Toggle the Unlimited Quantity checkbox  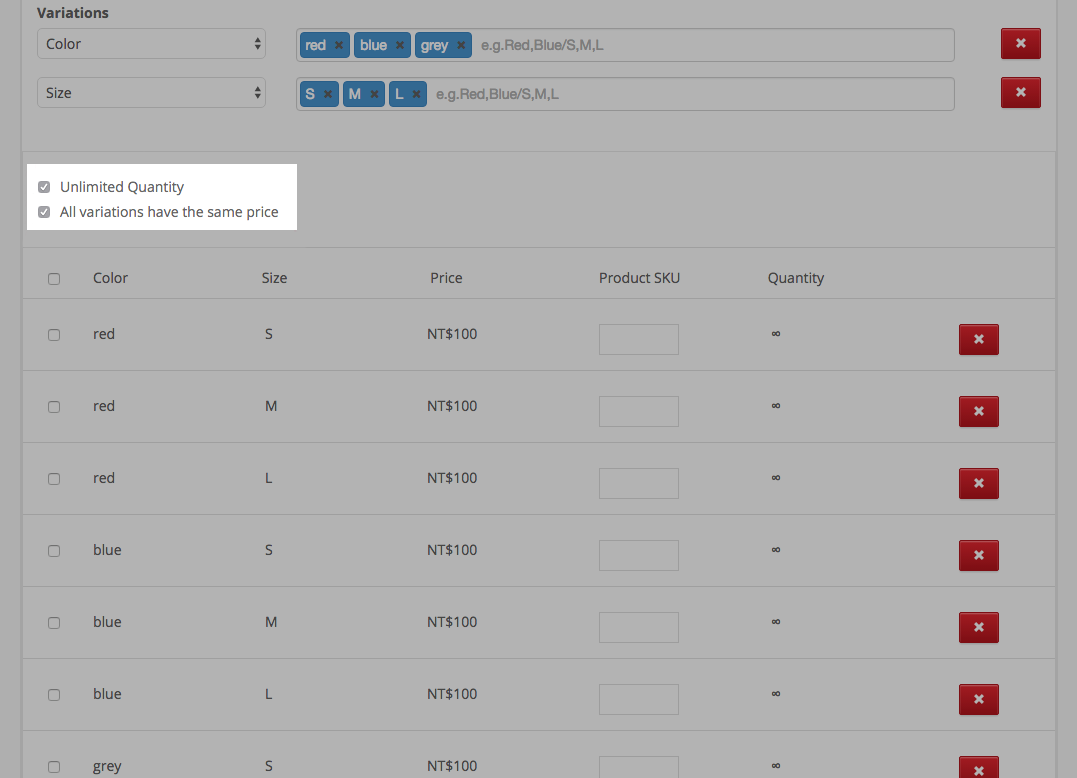44,187
